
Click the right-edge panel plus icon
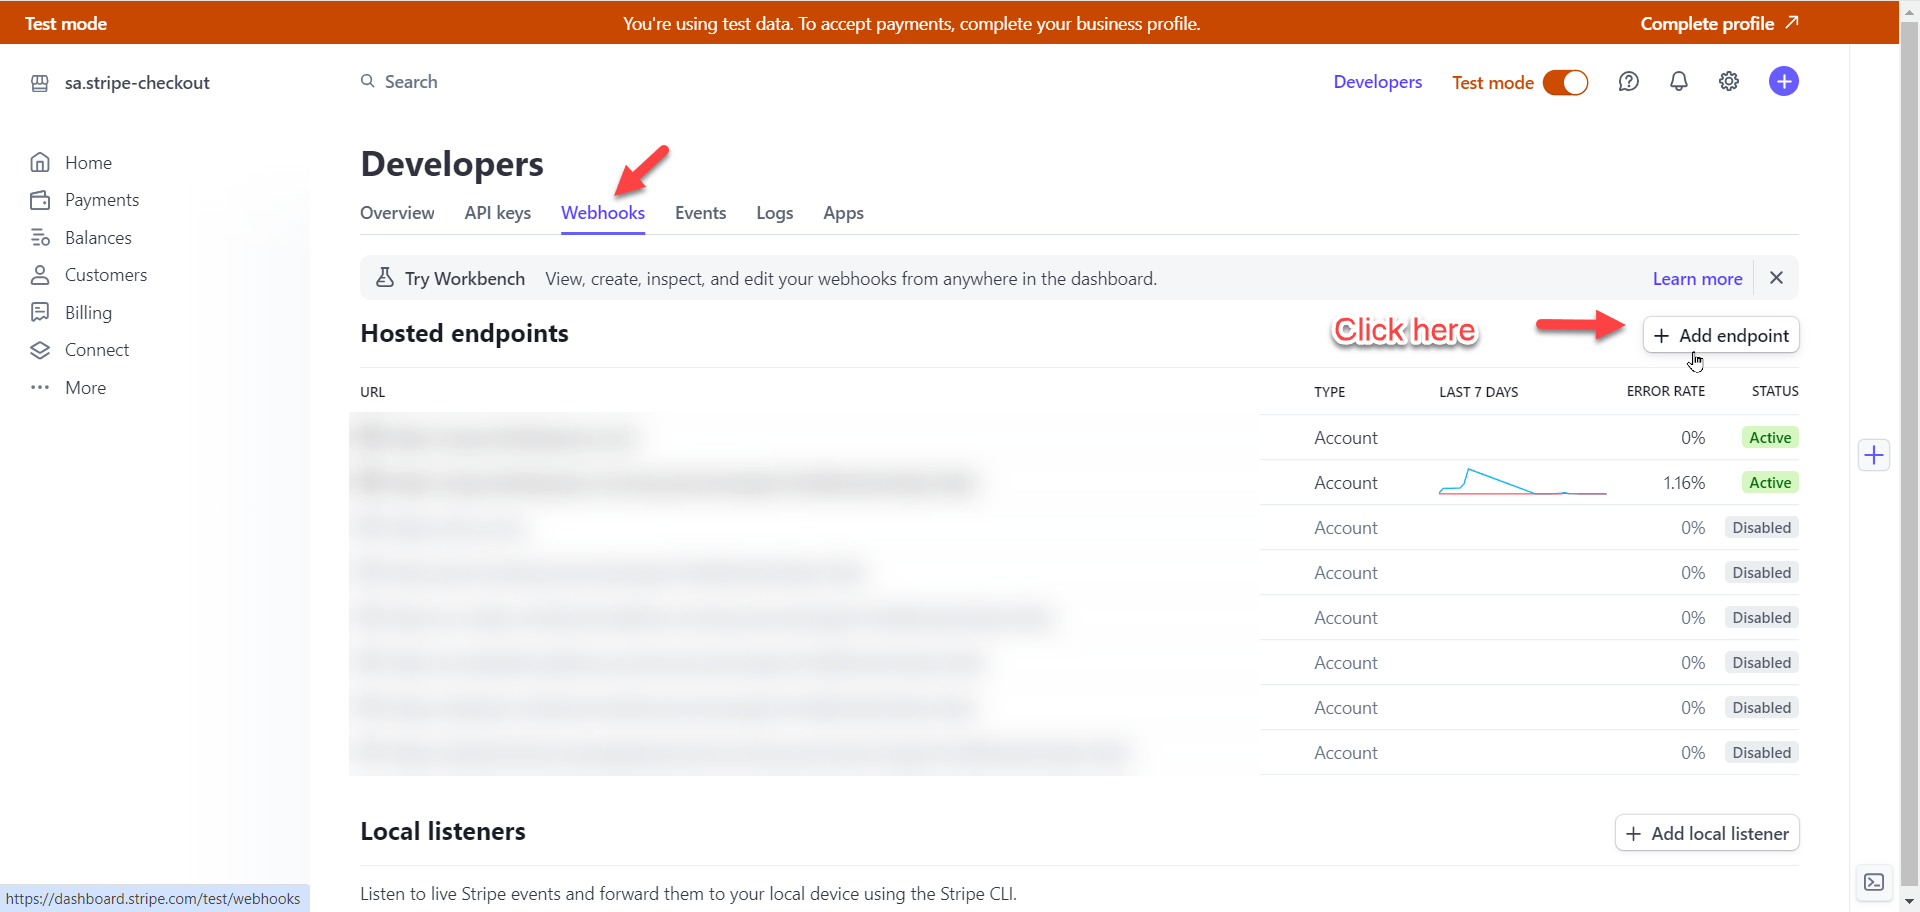(1874, 456)
